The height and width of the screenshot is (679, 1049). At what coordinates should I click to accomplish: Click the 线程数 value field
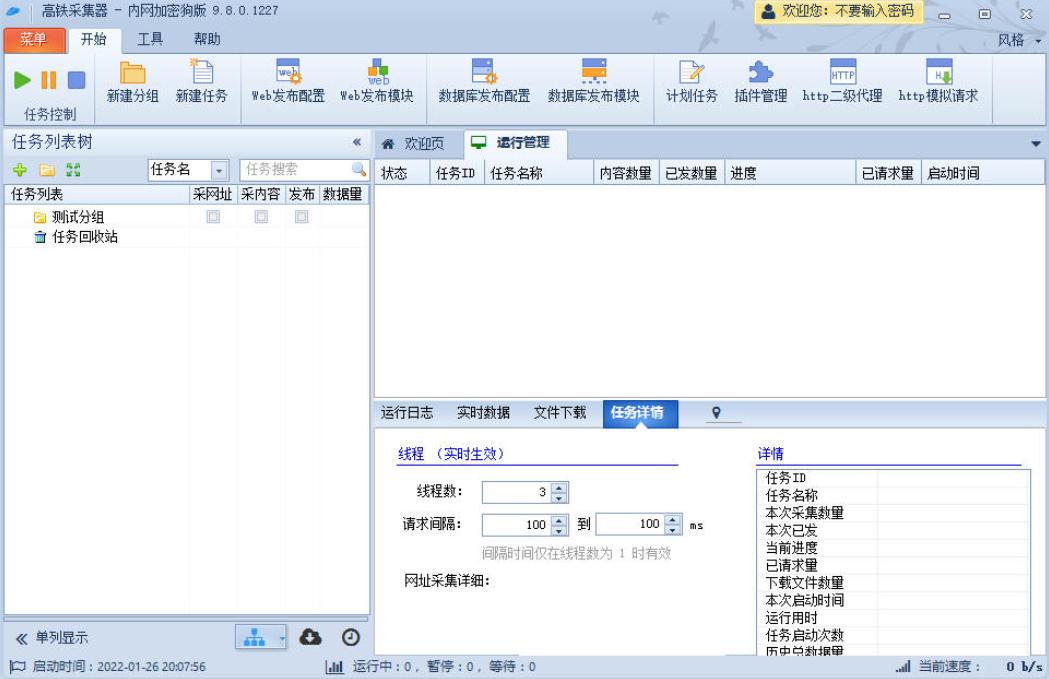click(x=517, y=492)
